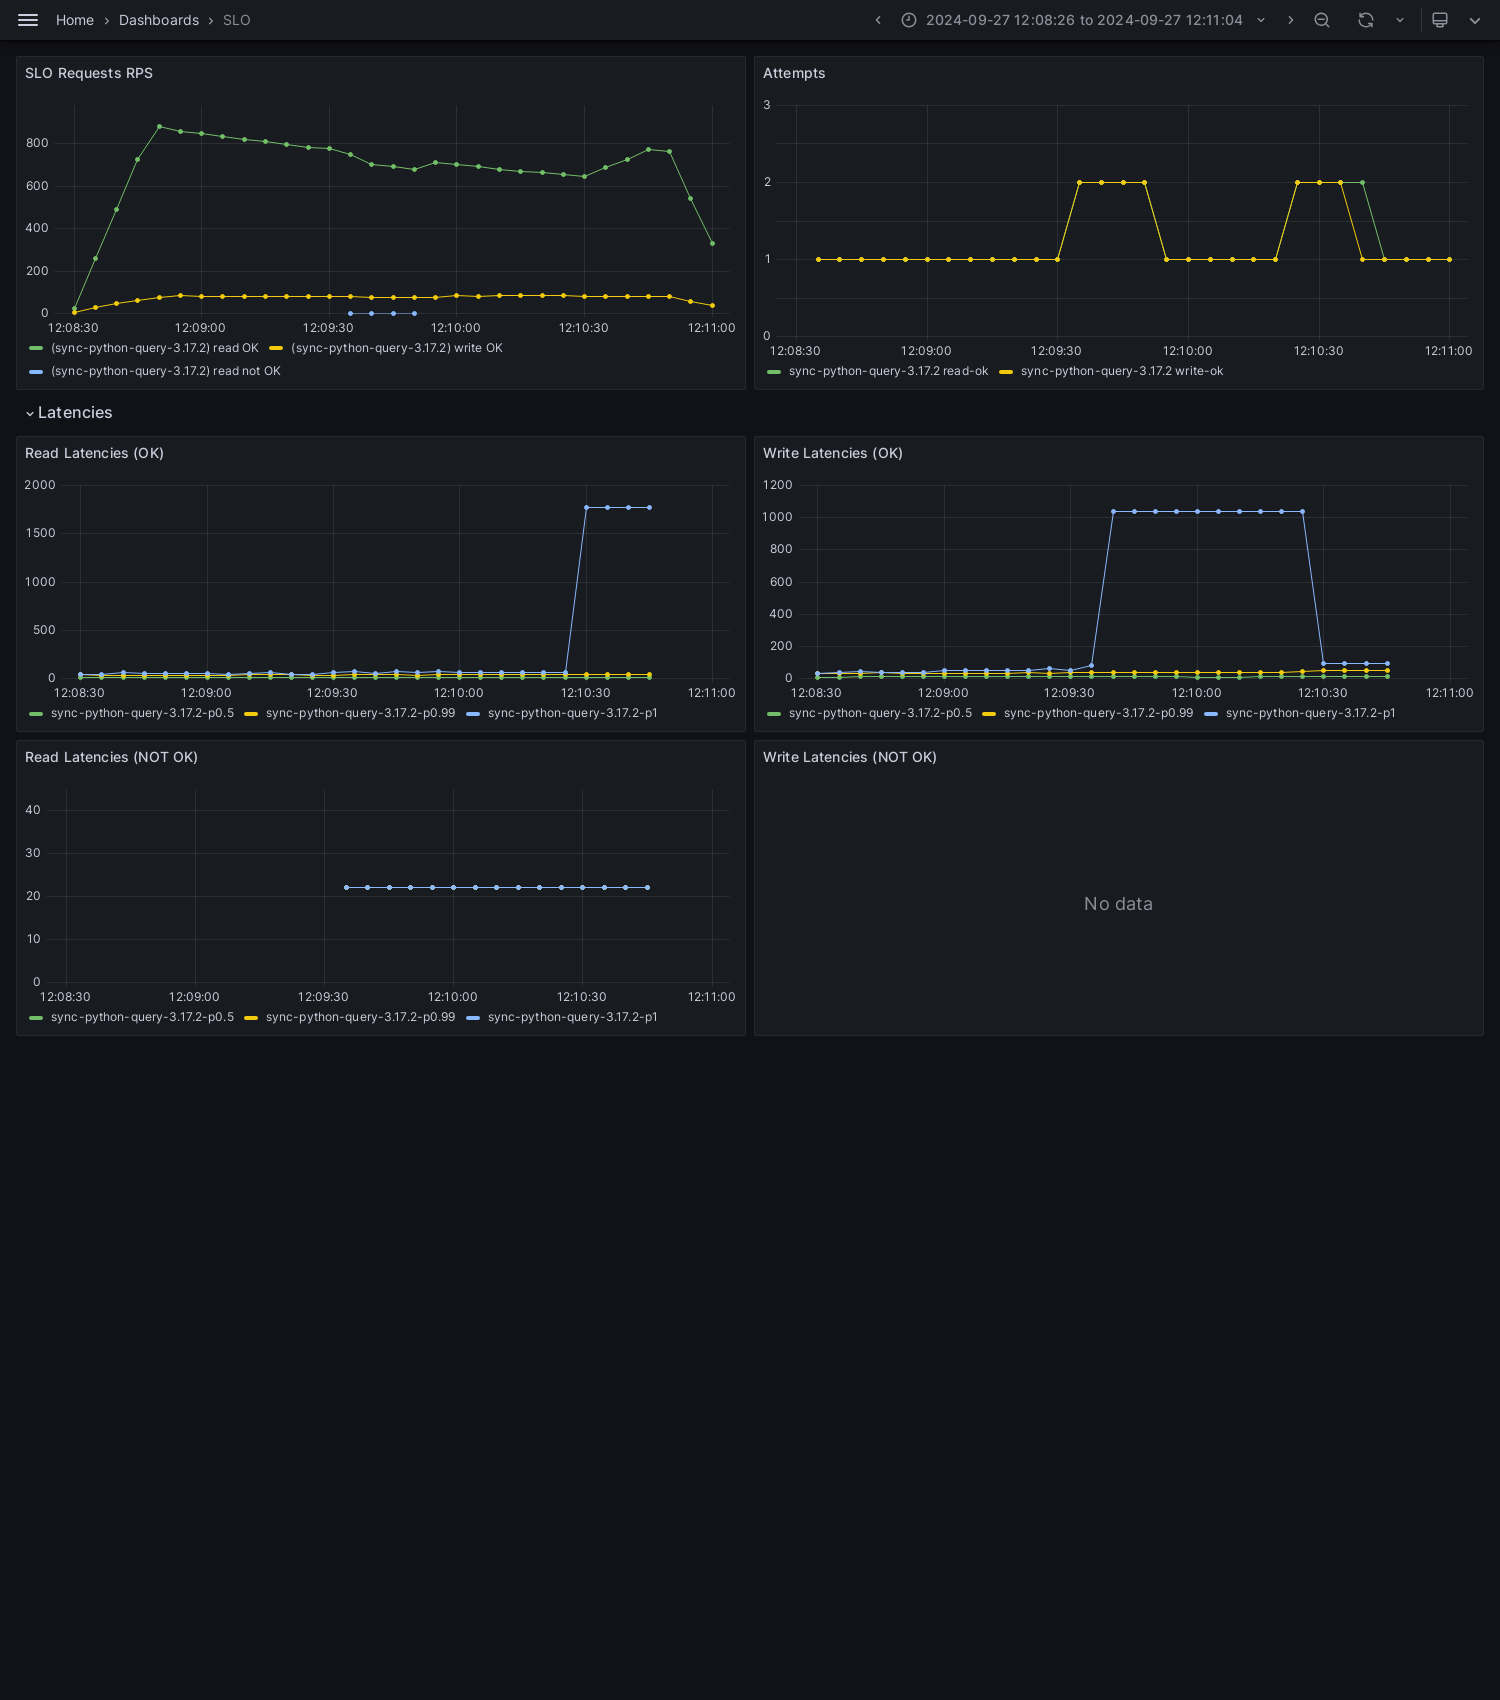The width and height of the screenshot is (1500, 1700).
Task: Open the hamburger navigation menu
Action: (28, 20)
